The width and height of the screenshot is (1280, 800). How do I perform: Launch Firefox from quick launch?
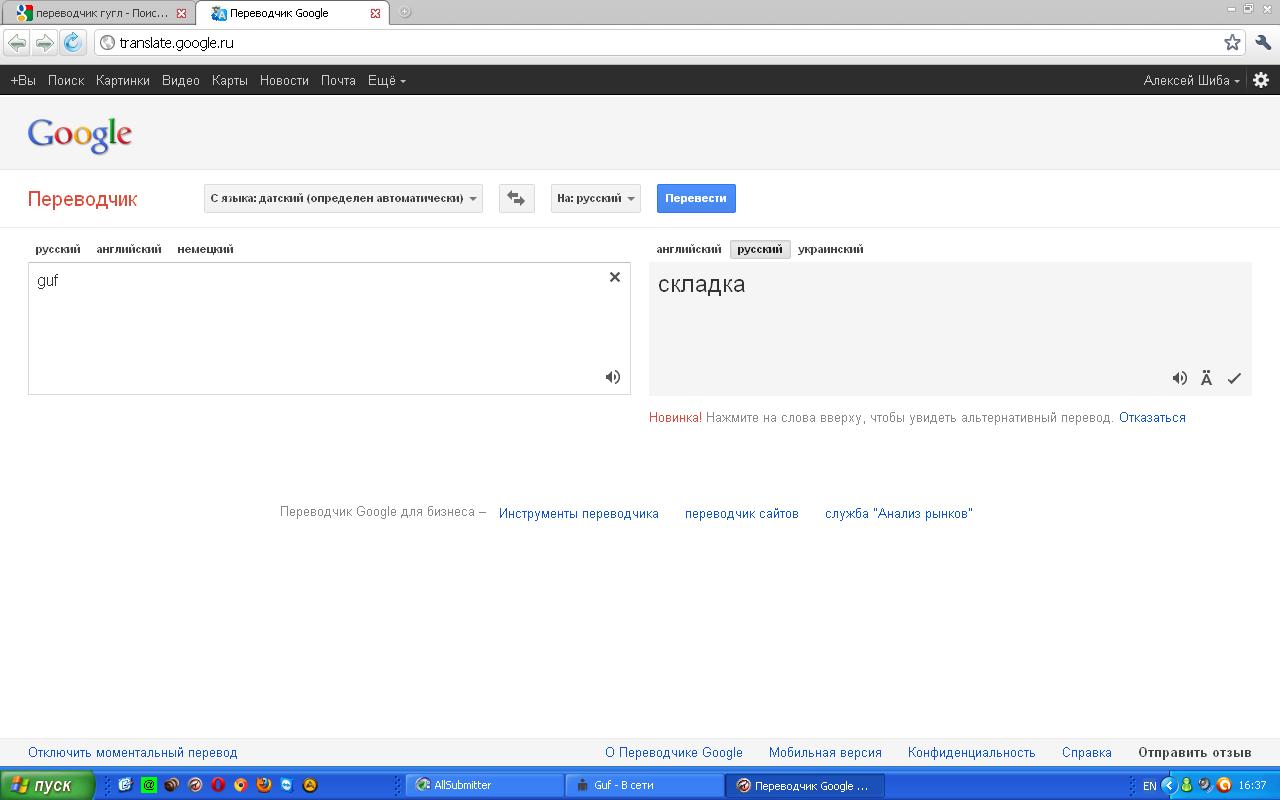(x=264, y=785)
